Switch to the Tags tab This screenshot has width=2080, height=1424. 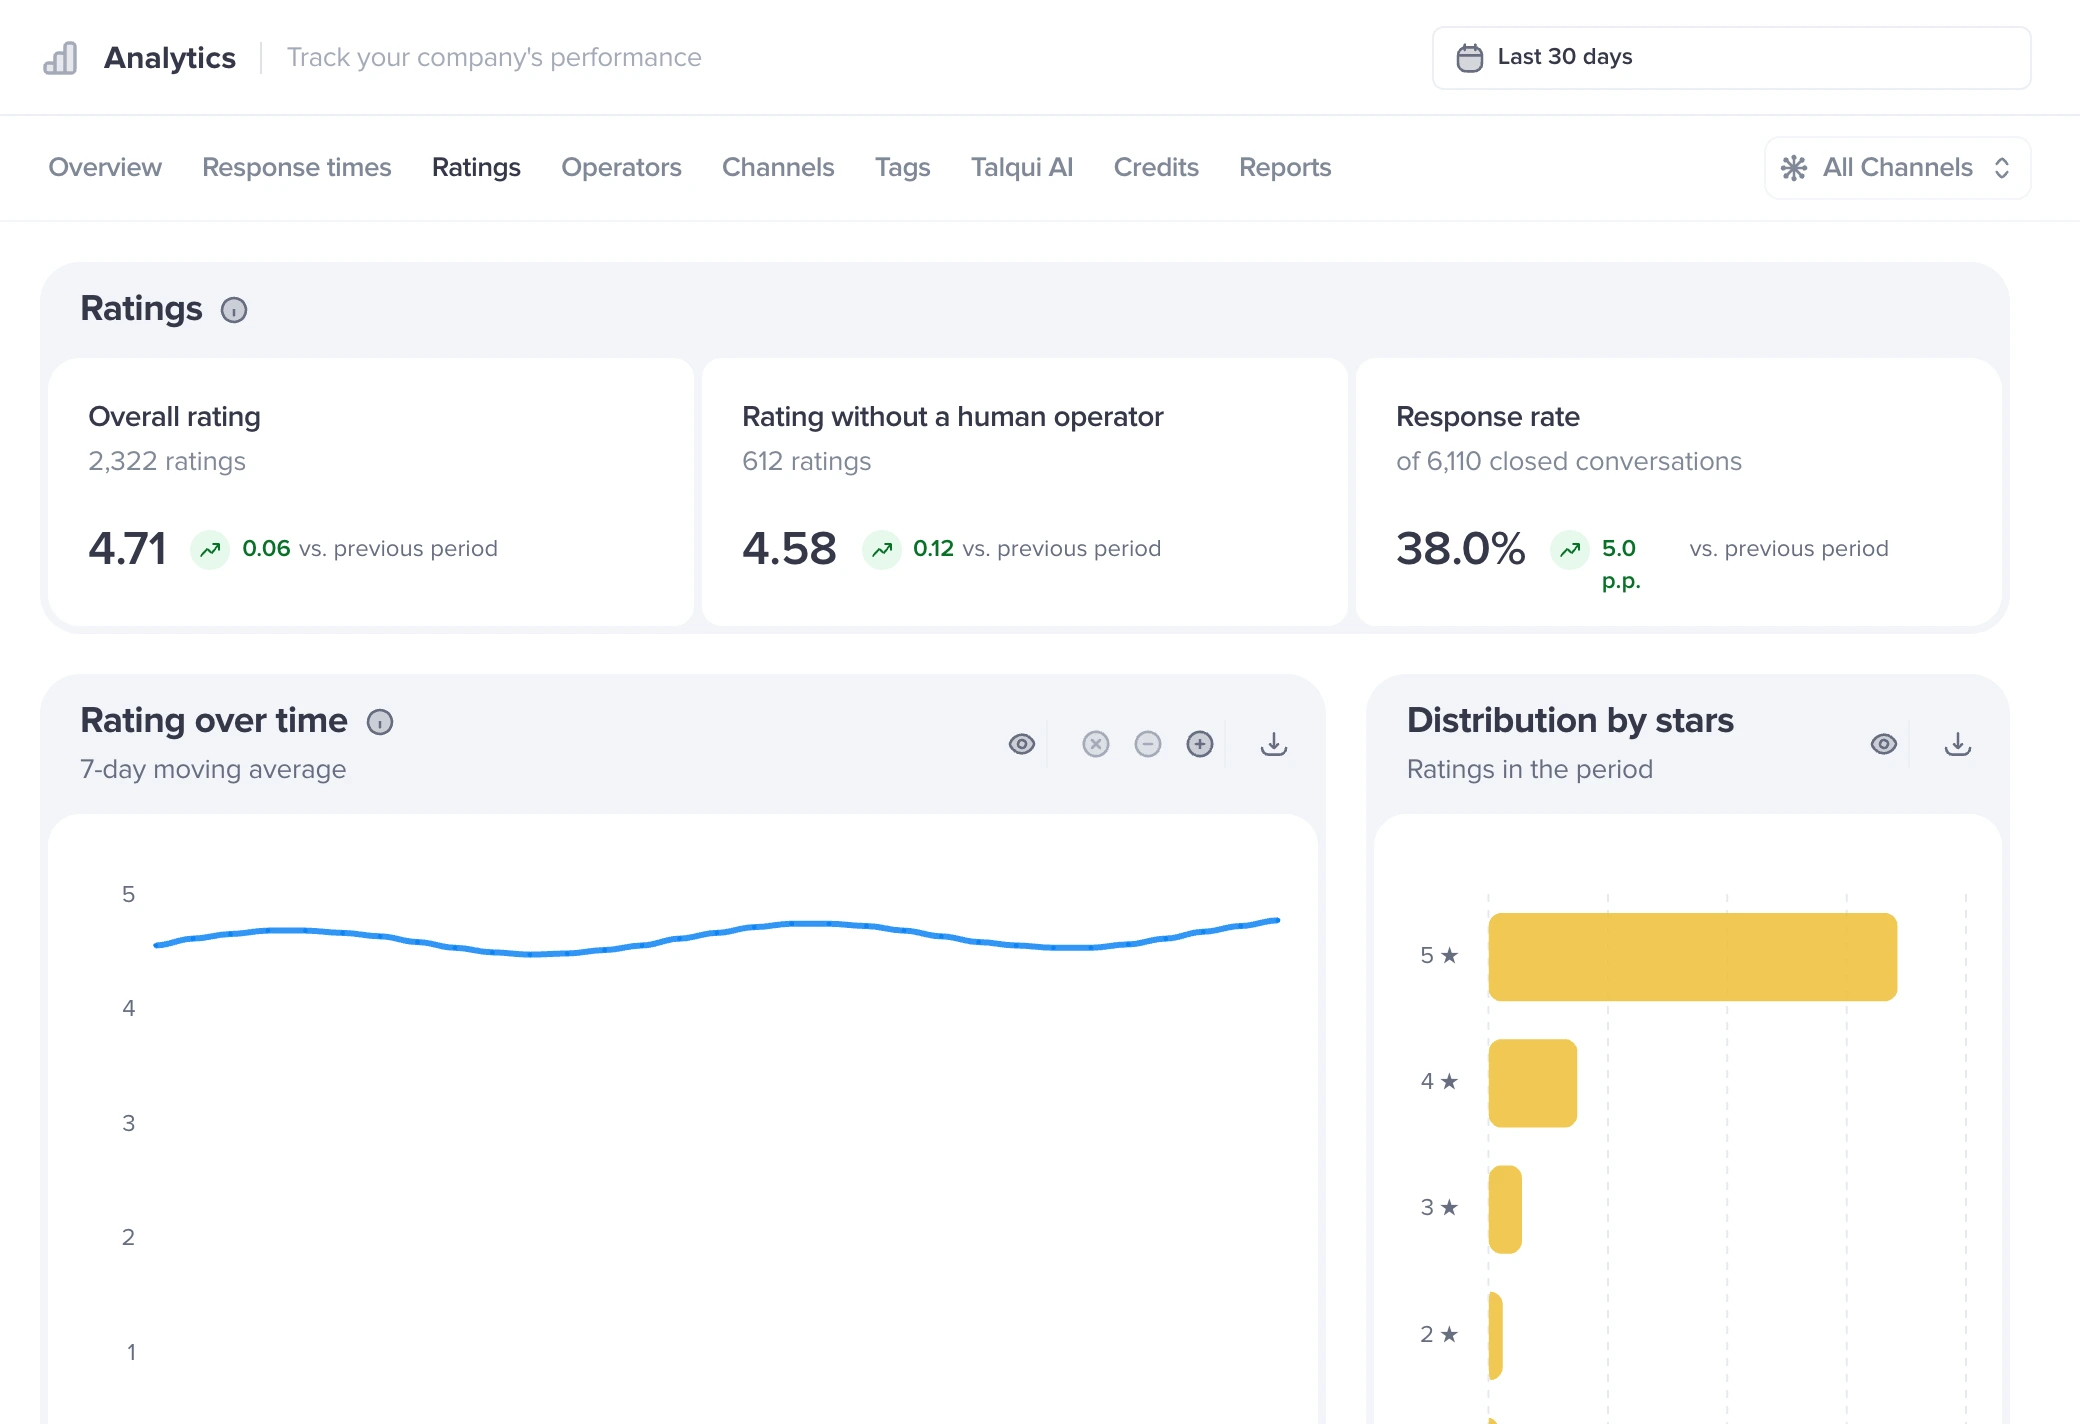[902, 167]
